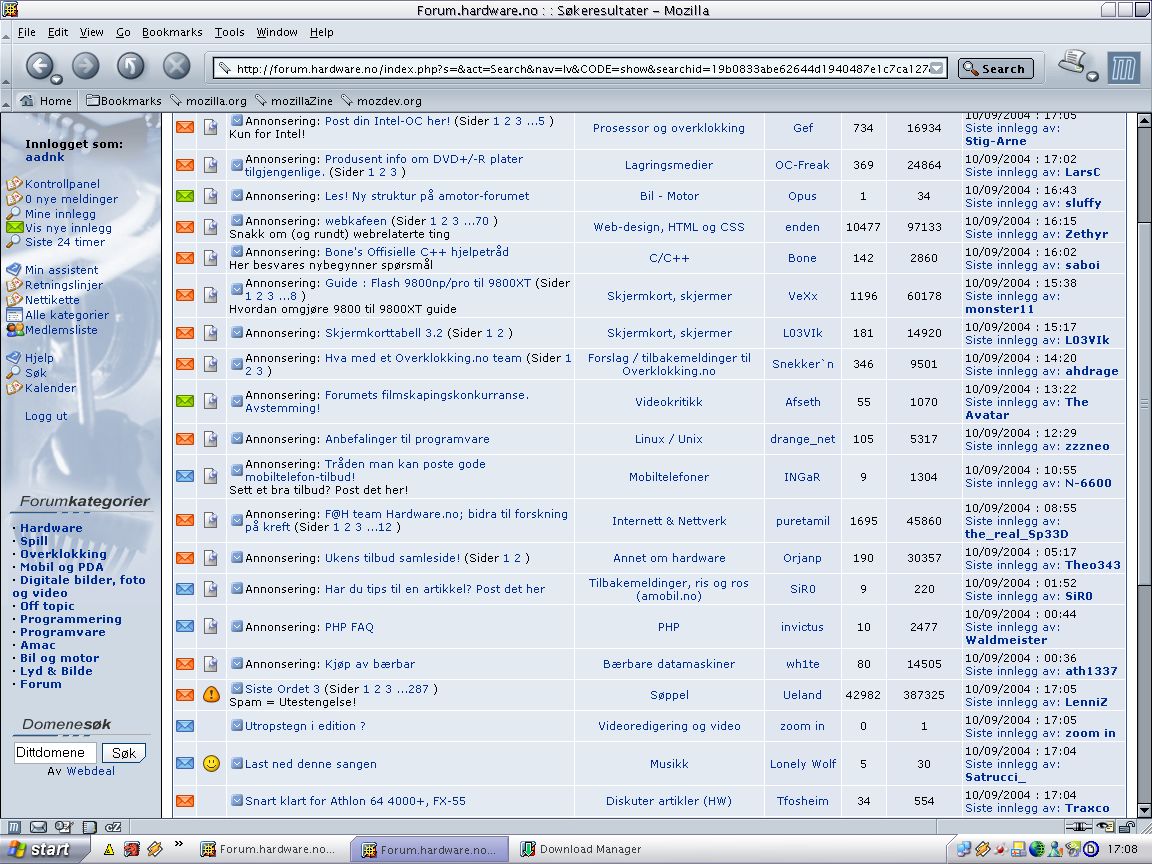Viewport: 1152px width, 864px height.
Task: Click the Print icon in toolbar
Action: (1072, 62)
